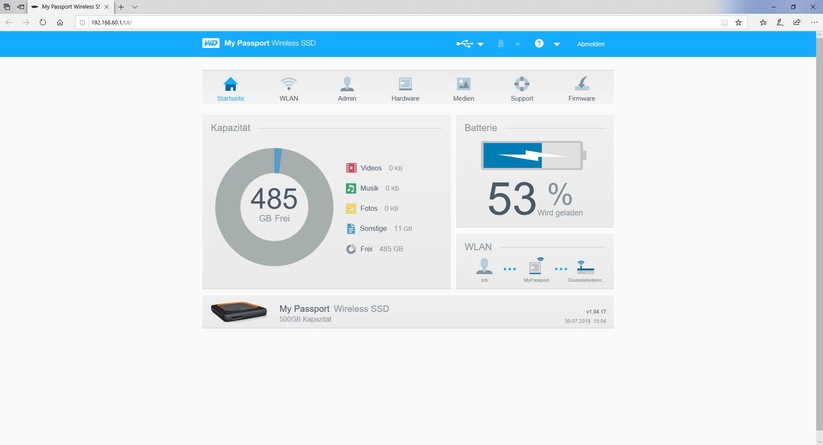823x445 pixels.
Task: Open the Admin section icon
Action: [x=347, y=88]
